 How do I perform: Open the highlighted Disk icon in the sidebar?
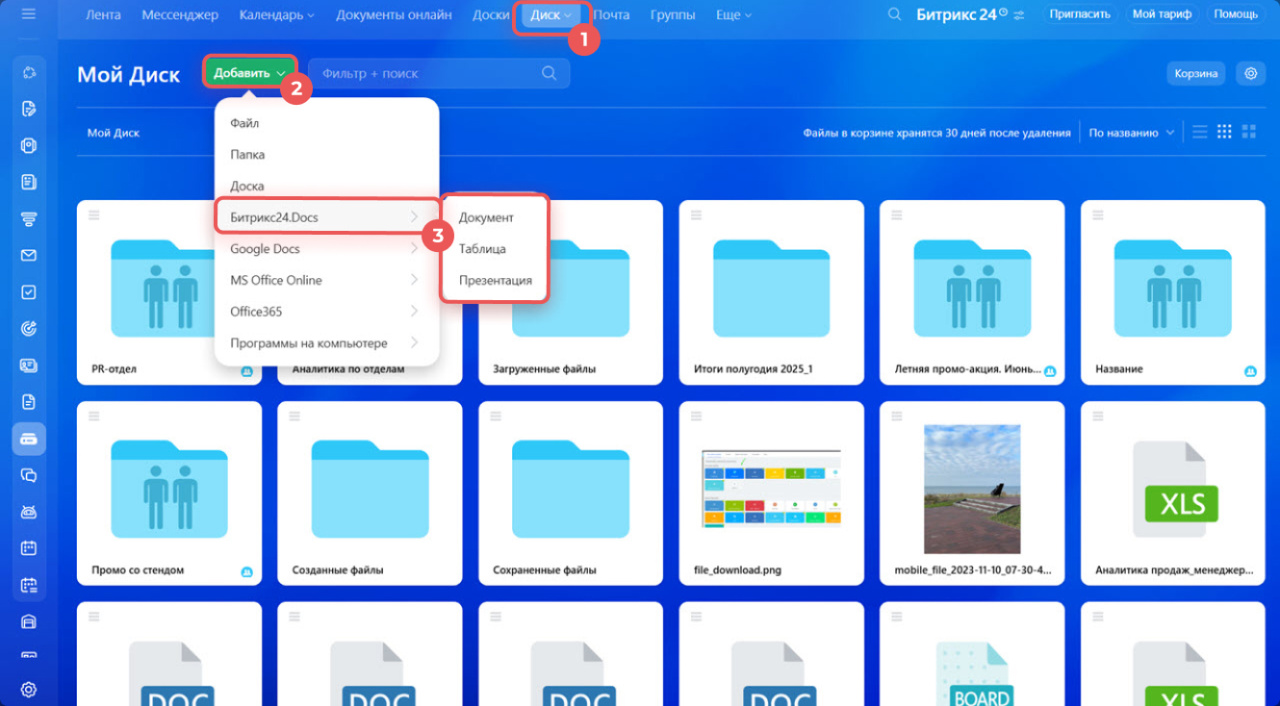[29, 438]
